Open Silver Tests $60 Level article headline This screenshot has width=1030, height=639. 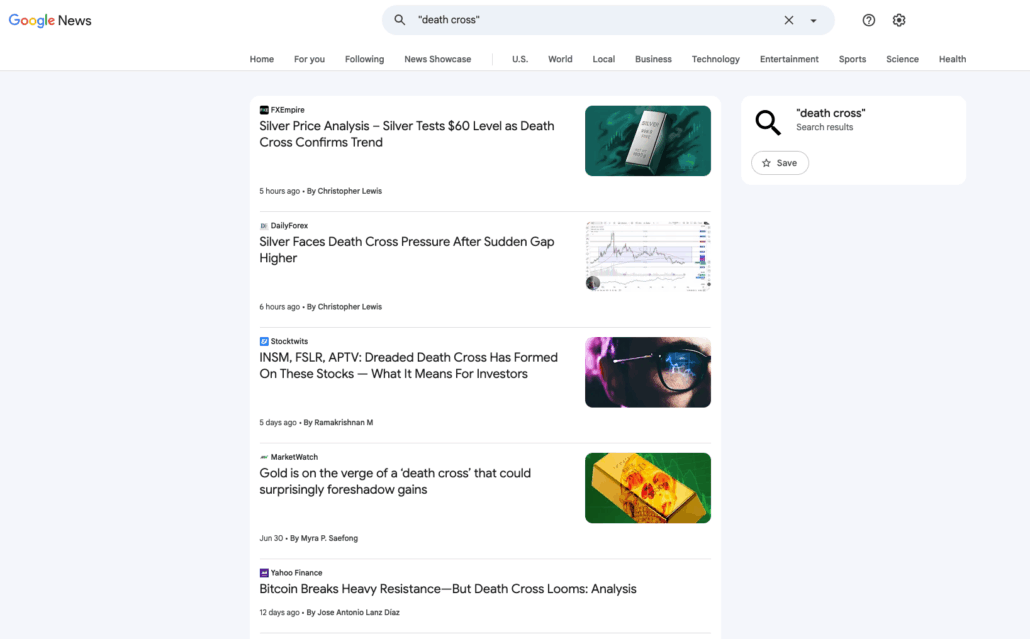tap(407, 134)
